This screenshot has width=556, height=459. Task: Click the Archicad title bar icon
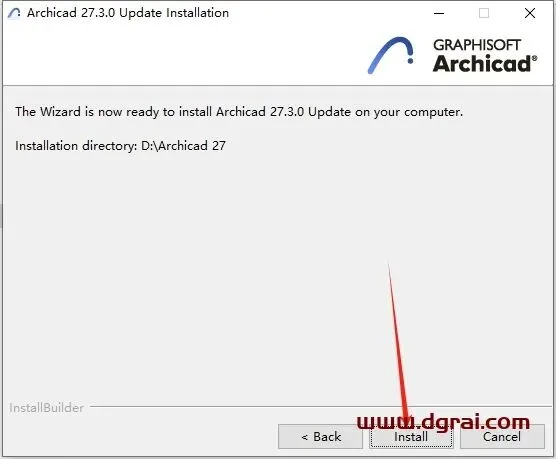(14, 13)
